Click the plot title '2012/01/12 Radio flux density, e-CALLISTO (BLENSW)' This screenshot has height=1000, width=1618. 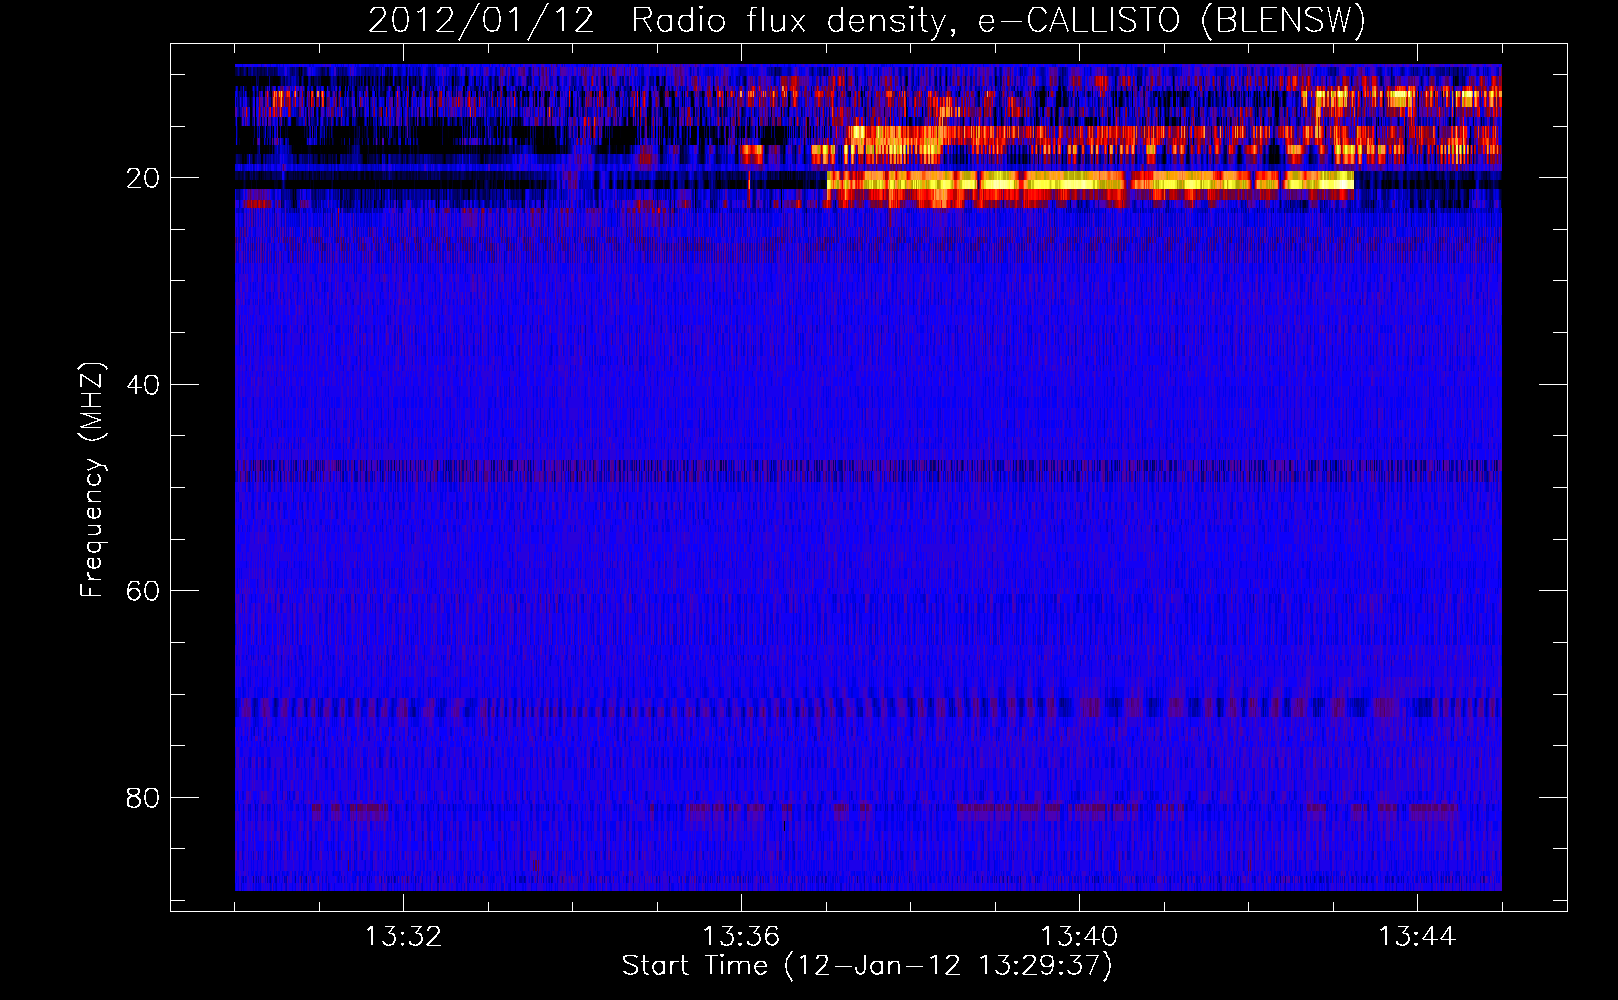867,20
